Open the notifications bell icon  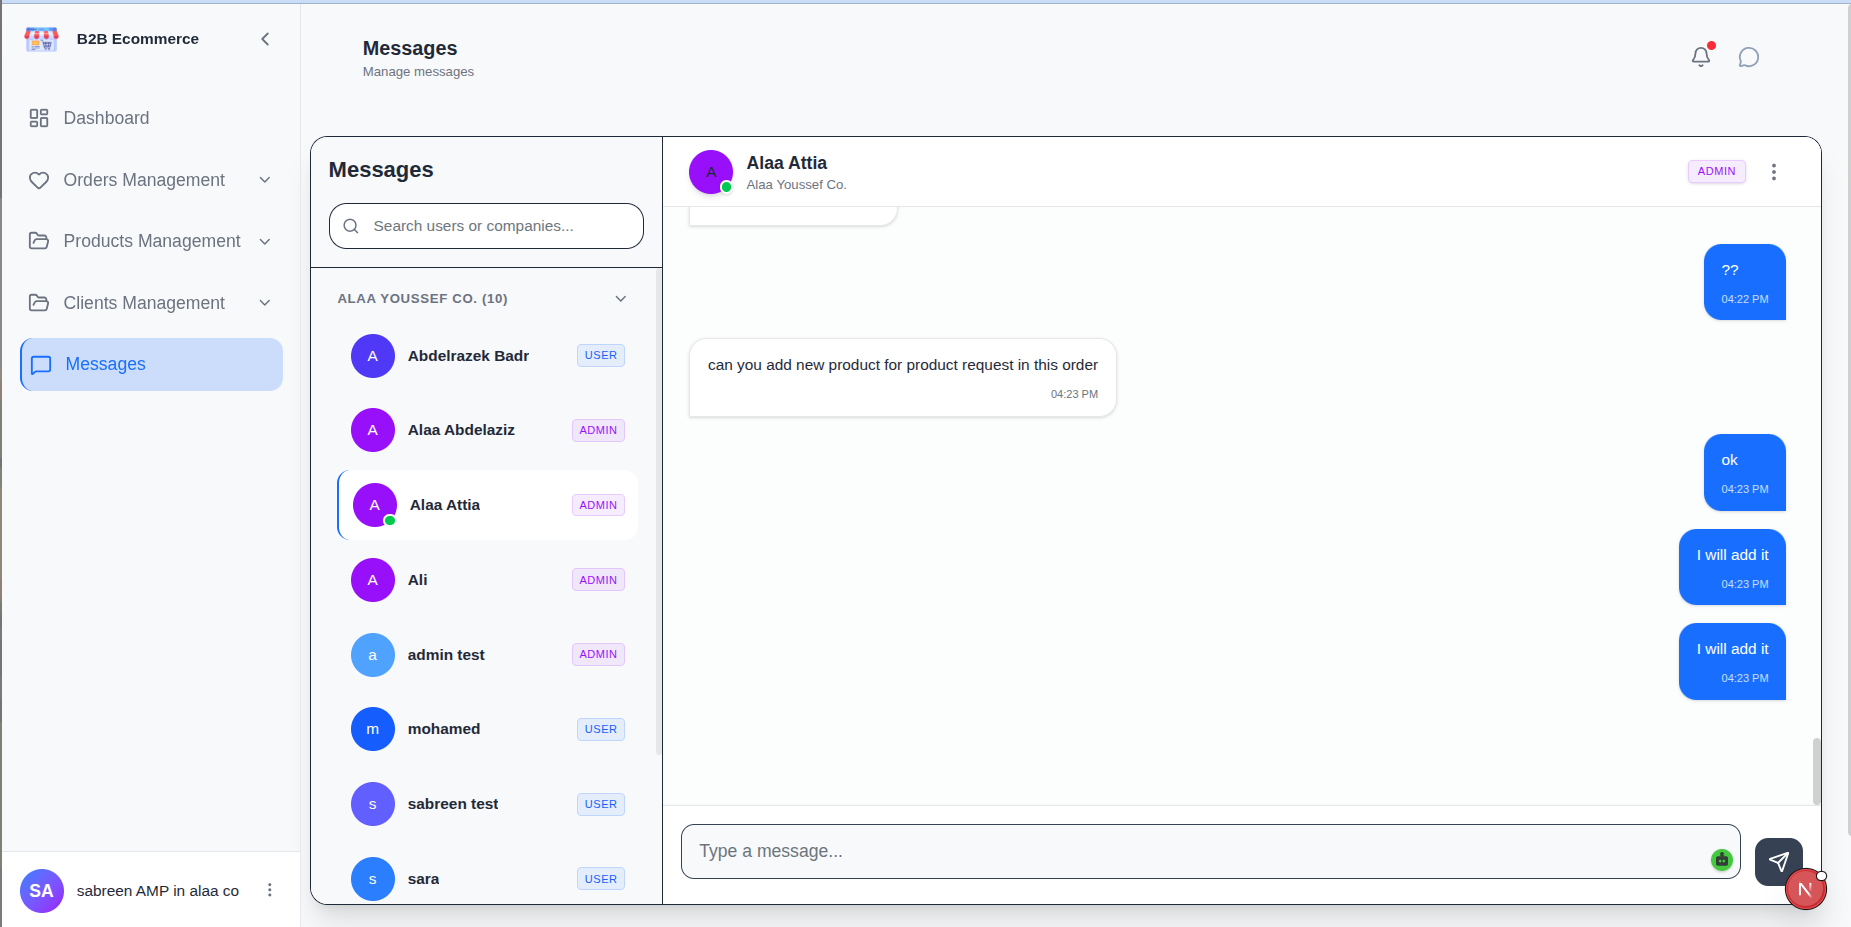tap(1701, 57)
